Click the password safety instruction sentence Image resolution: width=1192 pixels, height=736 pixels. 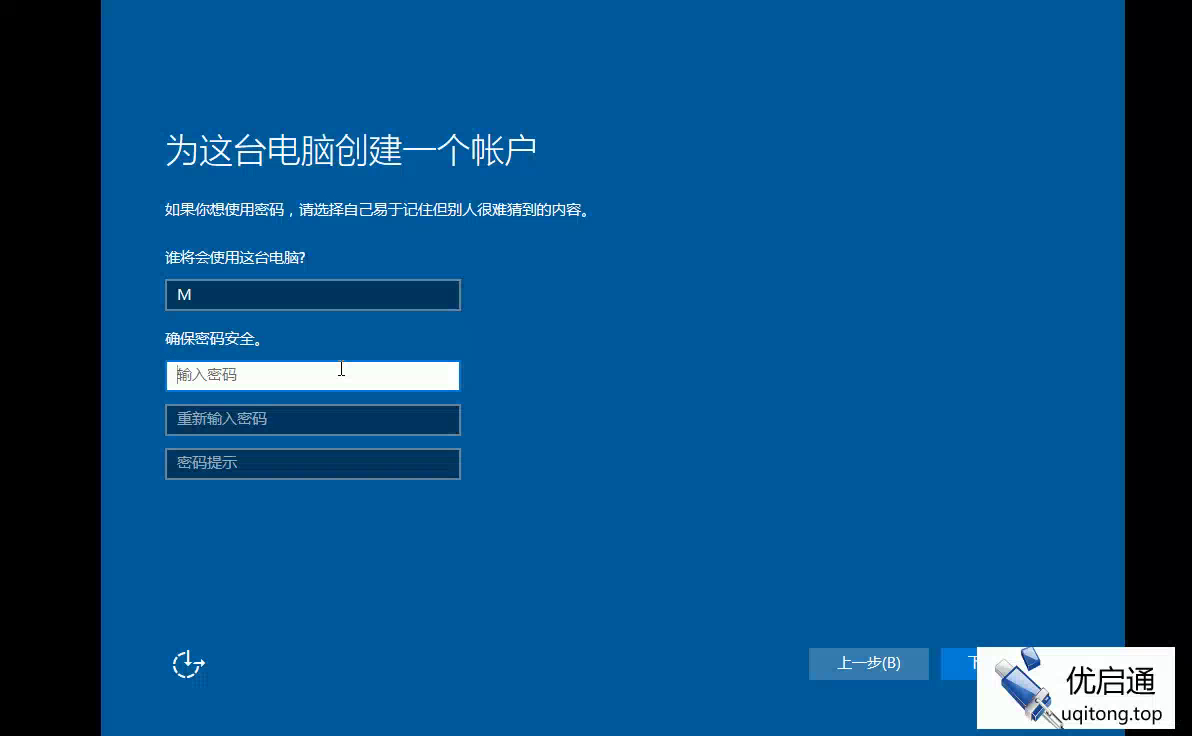pyautogui.click(x=376, y=210)
